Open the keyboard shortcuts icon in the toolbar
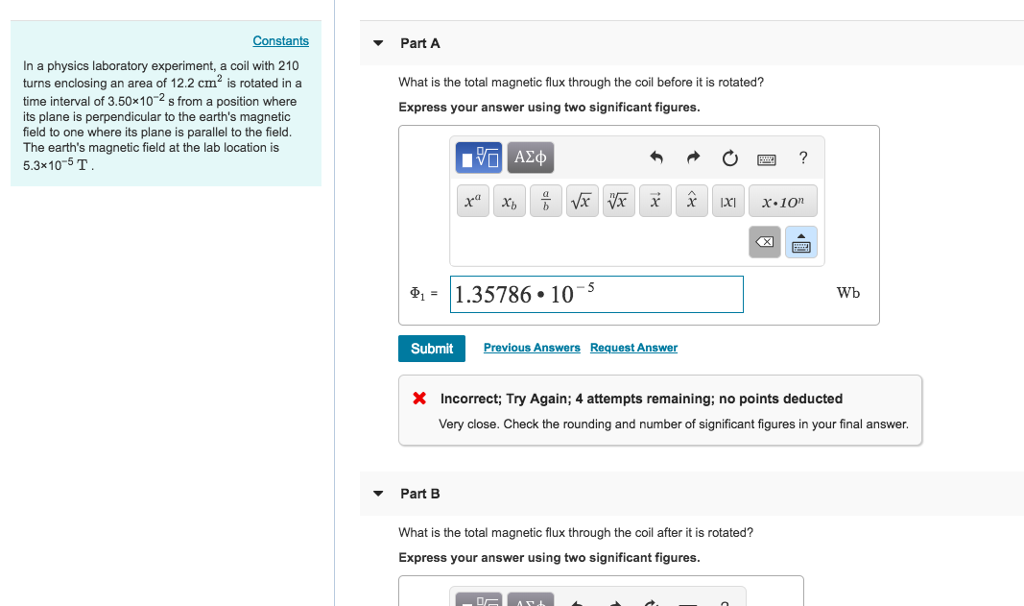 click(x=766, y=158)
